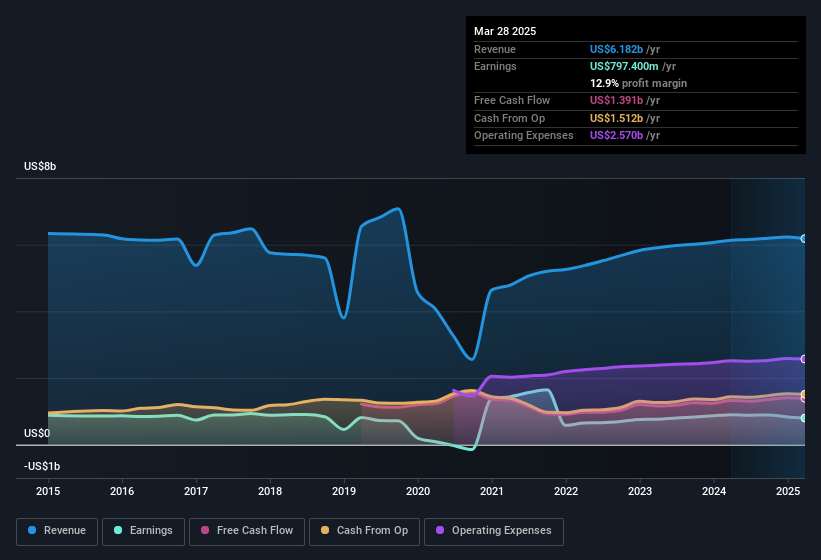Click the purple Operating Expenses end-point marker
This screenshot has height=560, width=821.
pos(804,359)
